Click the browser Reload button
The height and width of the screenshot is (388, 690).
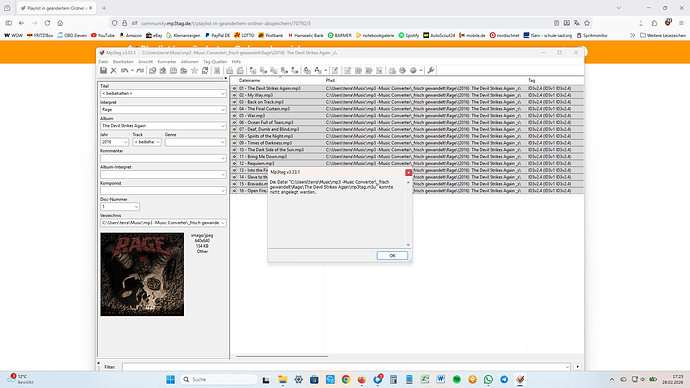point(48,23)
